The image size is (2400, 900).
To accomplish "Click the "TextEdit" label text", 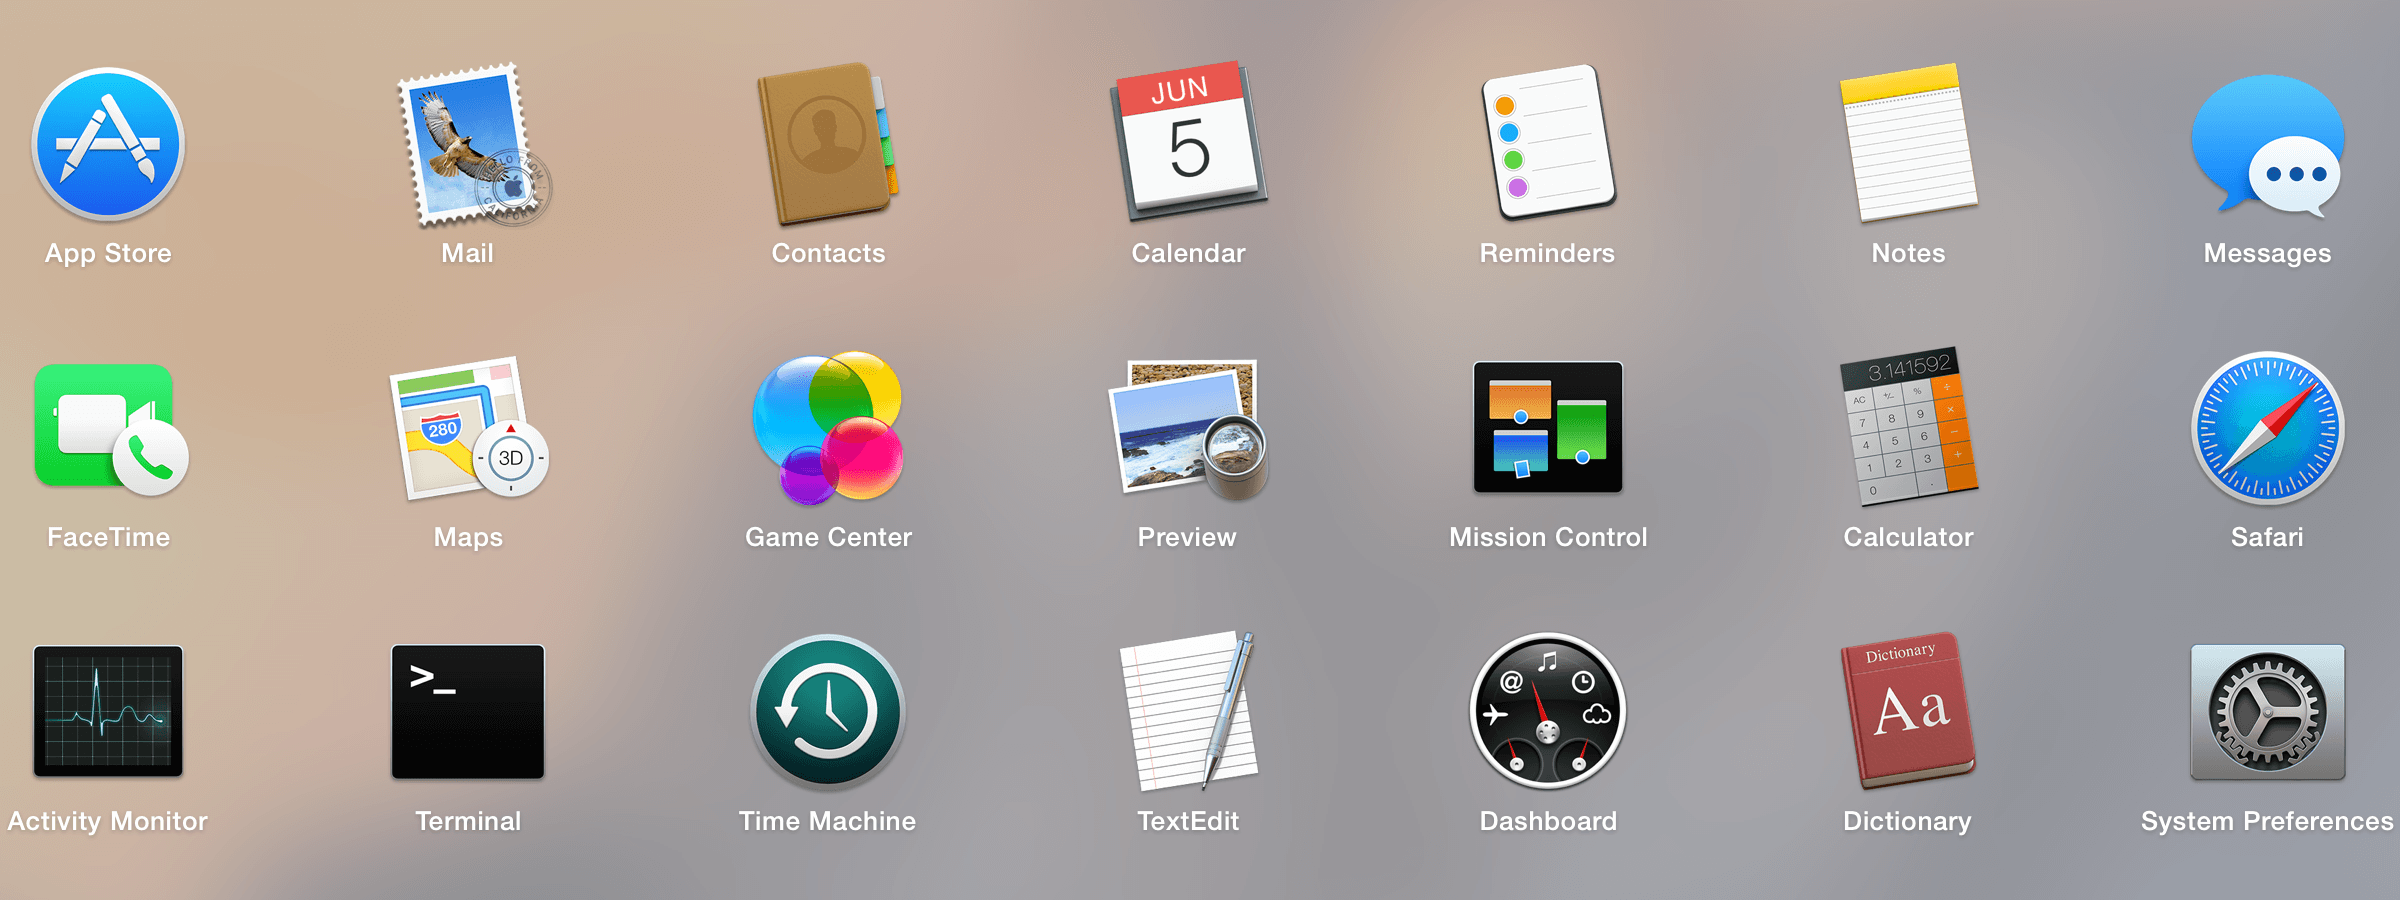I will coord(1188,821).
